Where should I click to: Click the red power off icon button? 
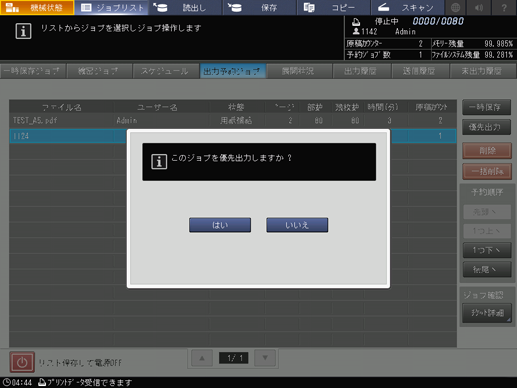pyautogui.click(x=22, y=362)
